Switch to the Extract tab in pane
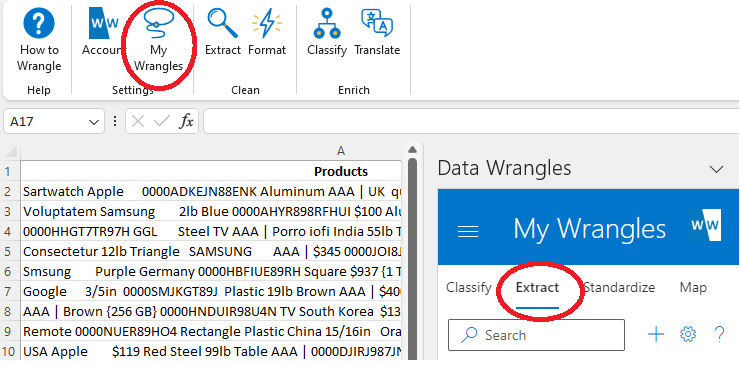The width and height of the screenshot is (740, 365). click(x=537, y=288)
